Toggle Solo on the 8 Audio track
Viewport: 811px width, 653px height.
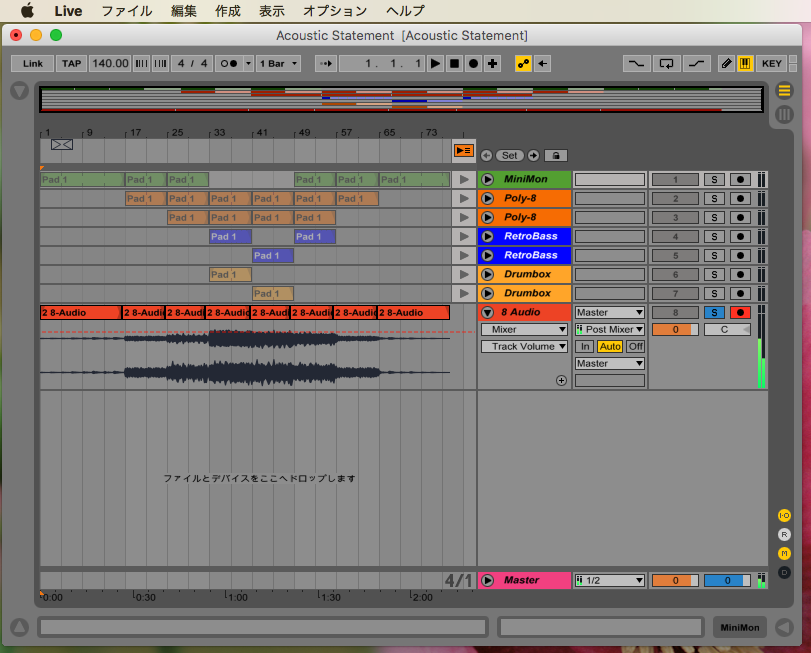point(714,312)
